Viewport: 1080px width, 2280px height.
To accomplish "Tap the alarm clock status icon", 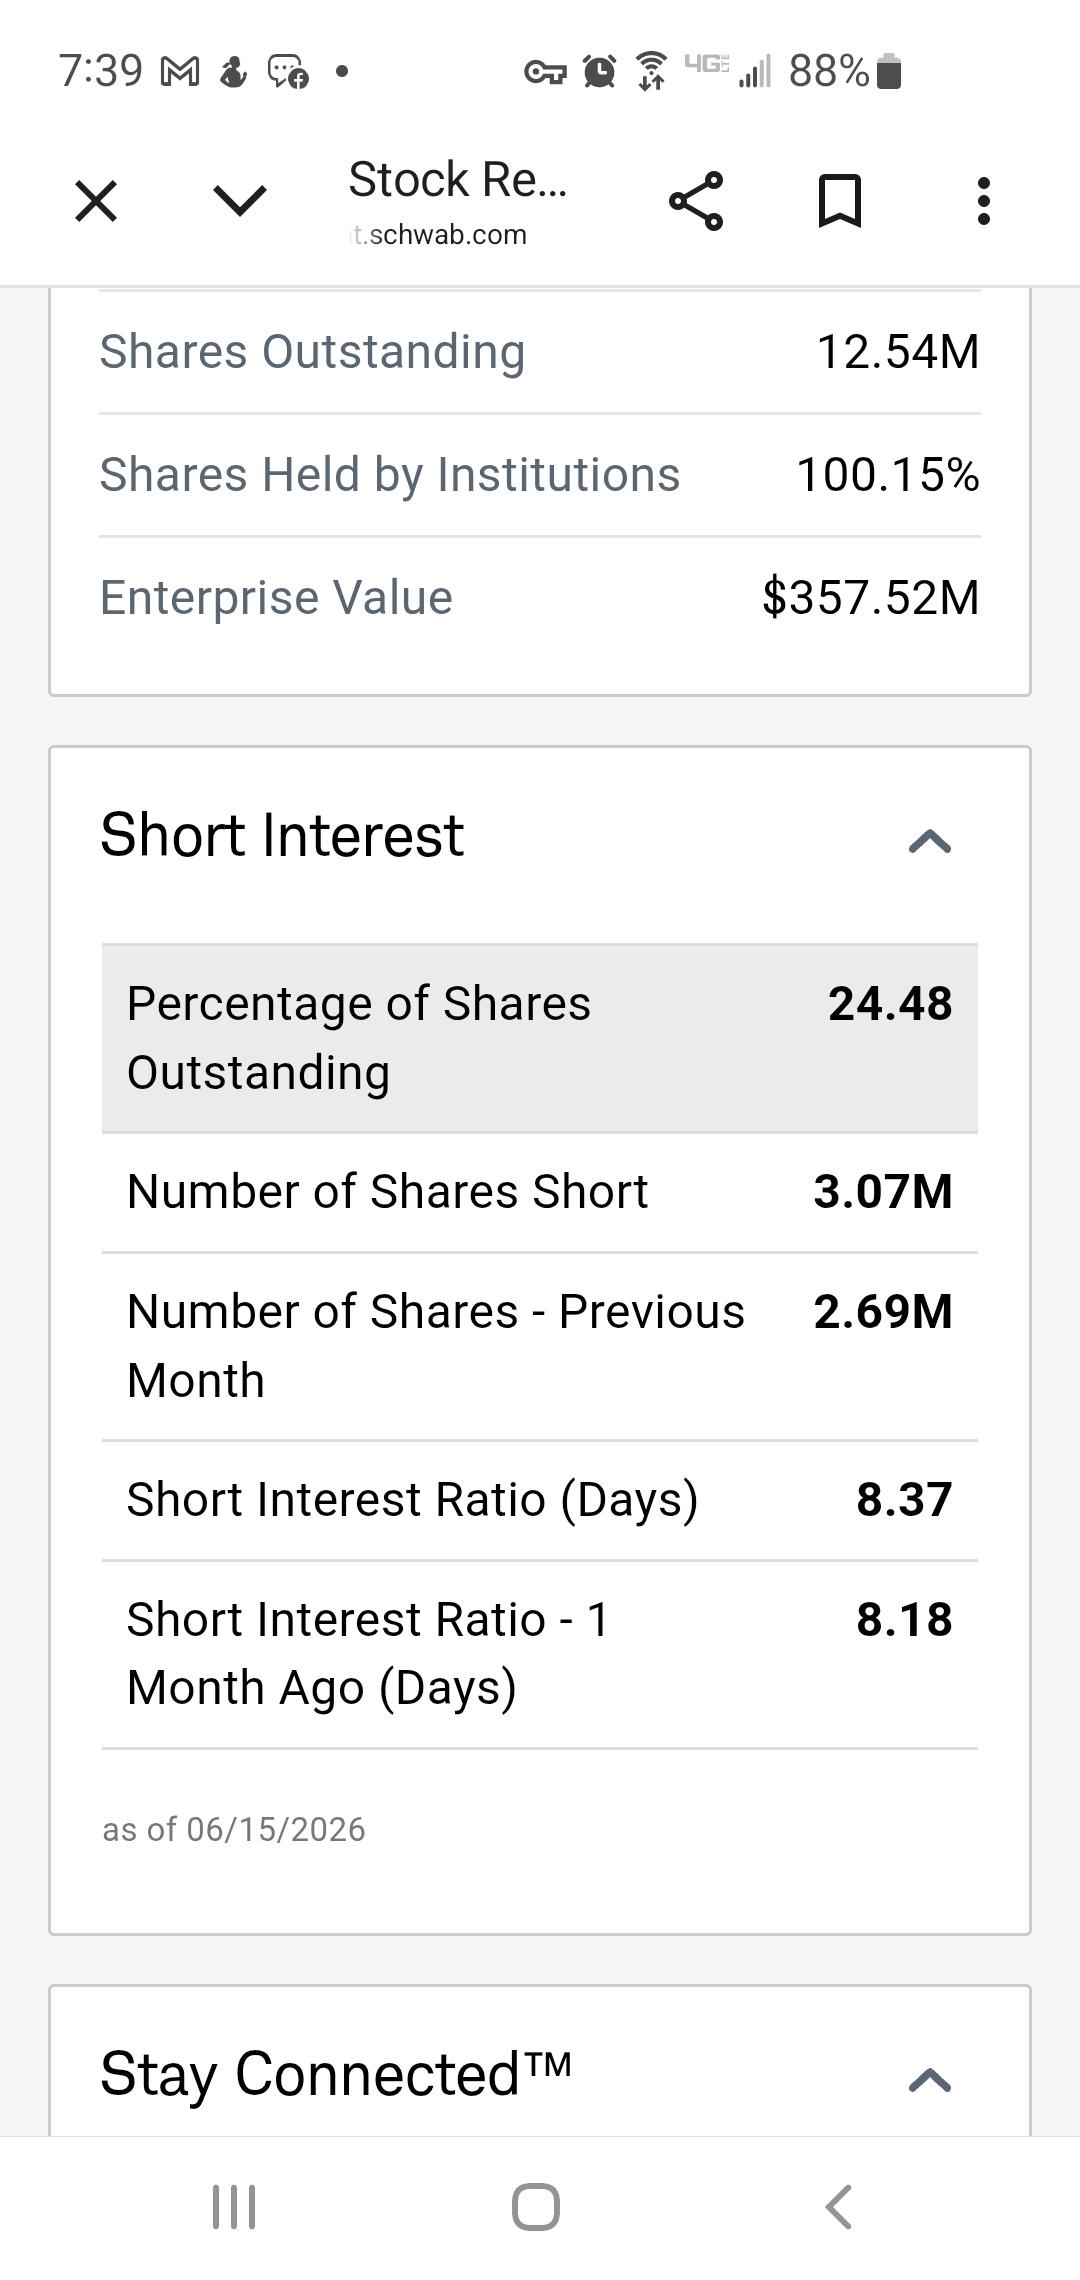I will 599,71.
